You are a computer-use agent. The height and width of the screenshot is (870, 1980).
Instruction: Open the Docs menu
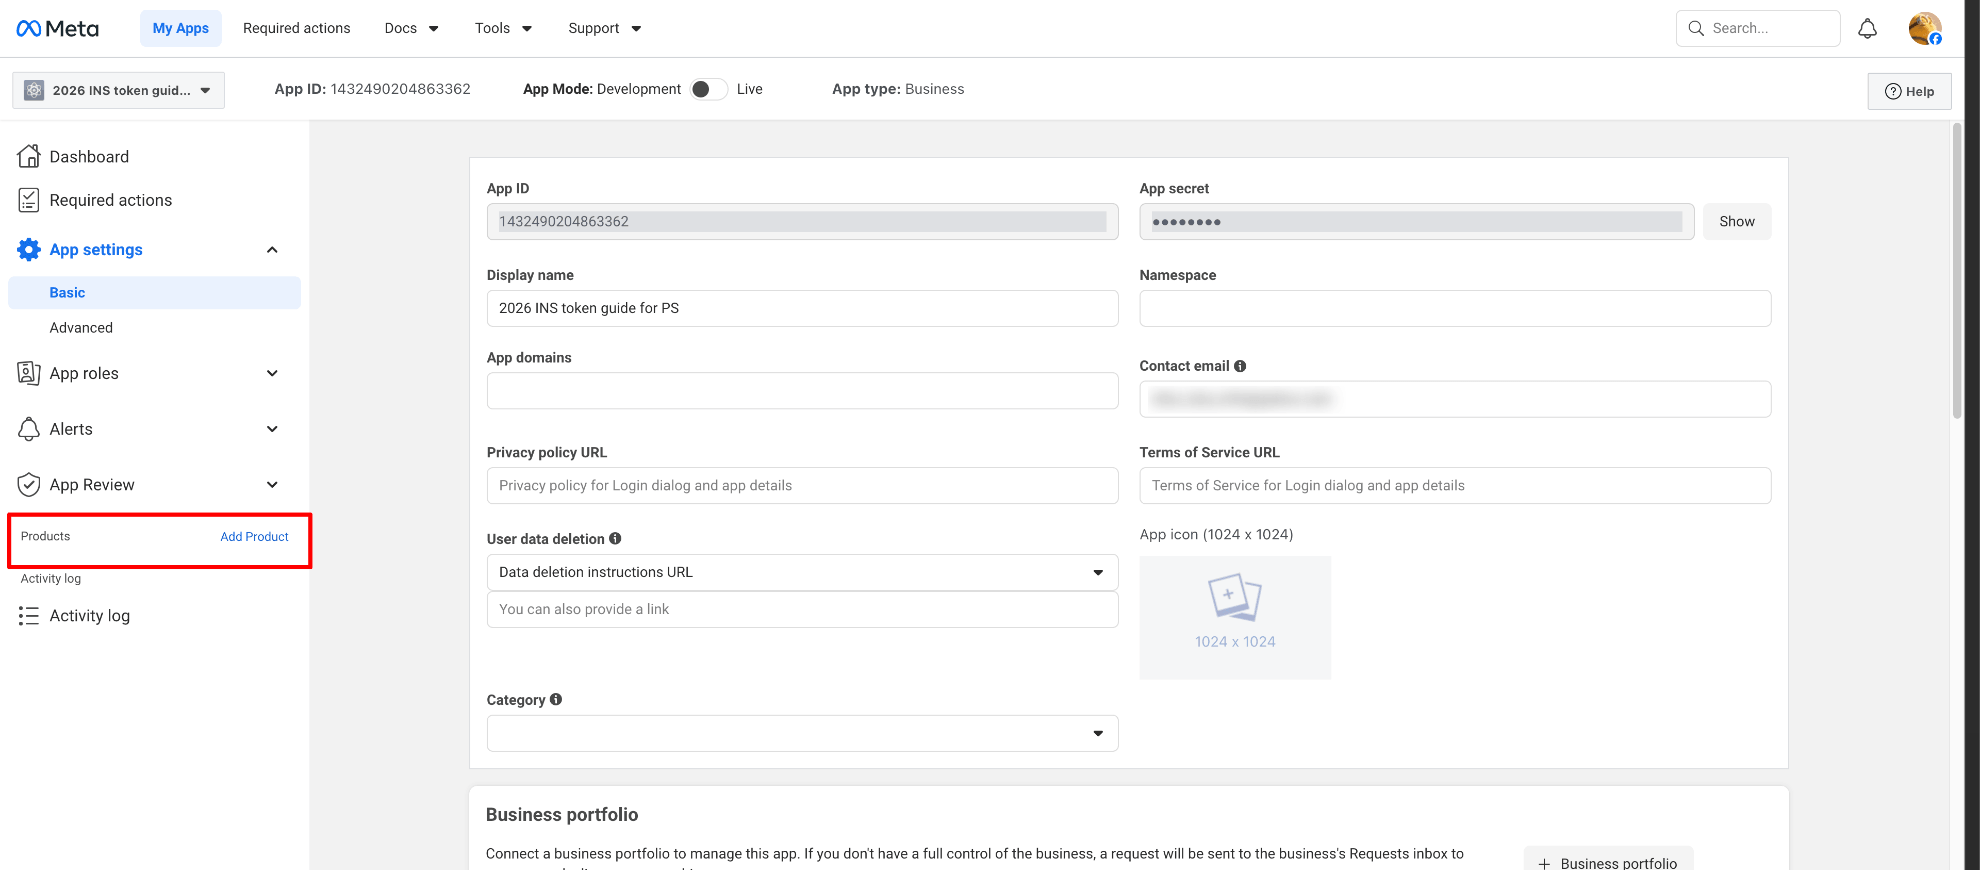[411, 28]
